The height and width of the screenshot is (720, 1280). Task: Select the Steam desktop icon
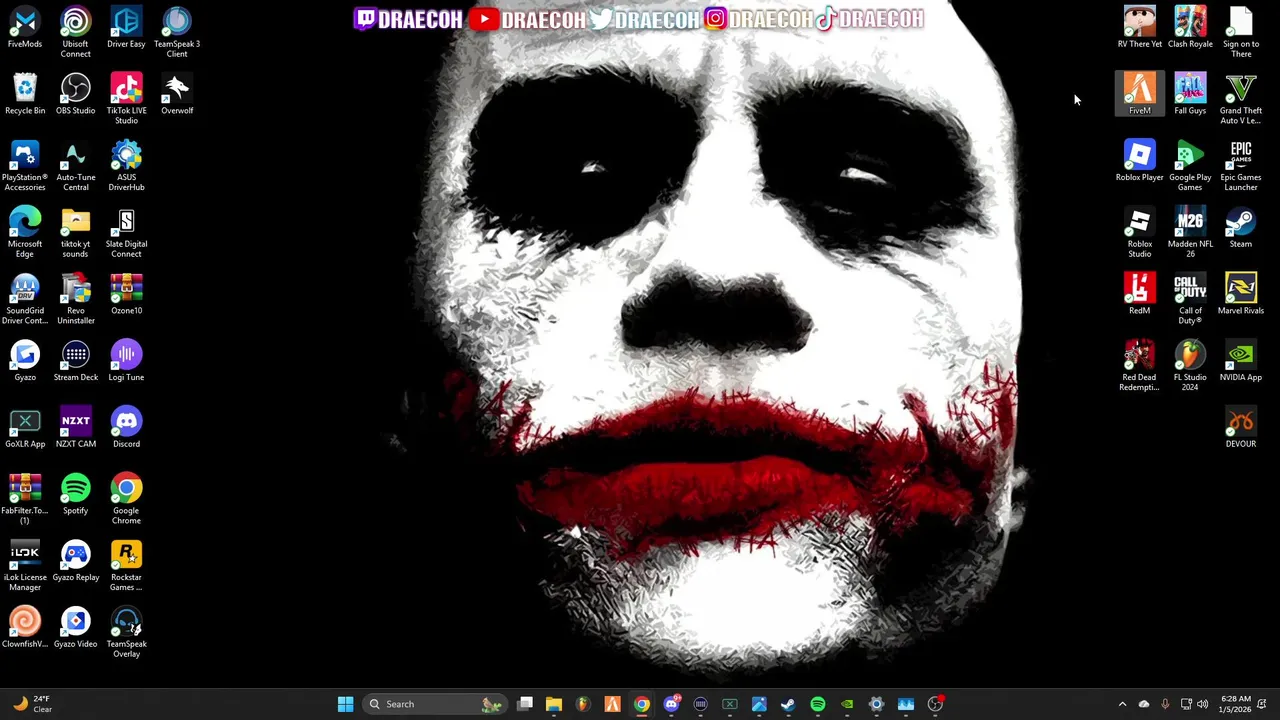[1241, 228]
